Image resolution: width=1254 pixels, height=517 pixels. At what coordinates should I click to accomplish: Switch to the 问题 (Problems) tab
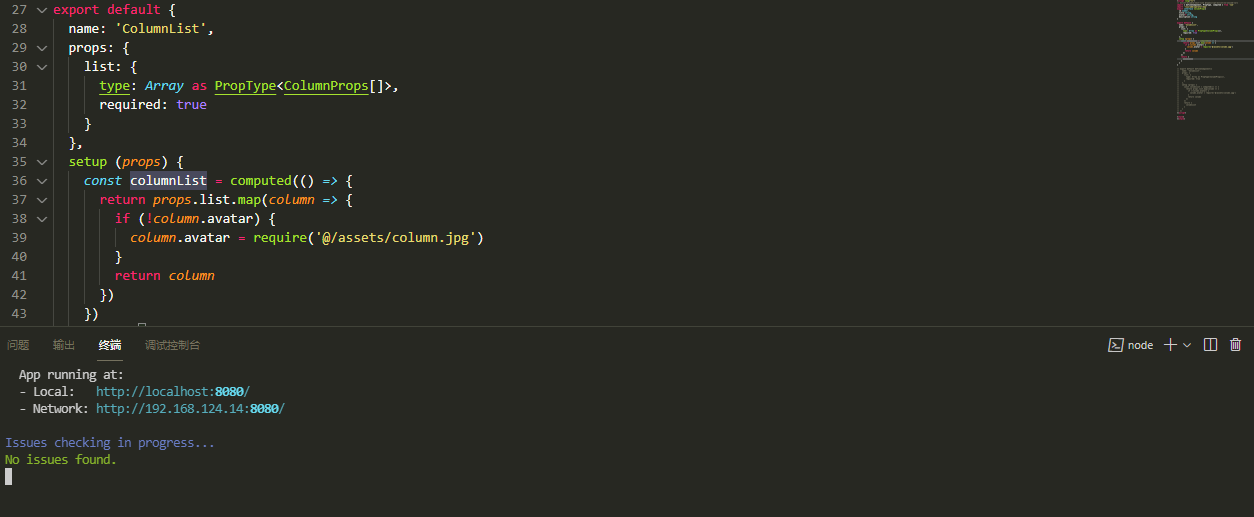18,345
